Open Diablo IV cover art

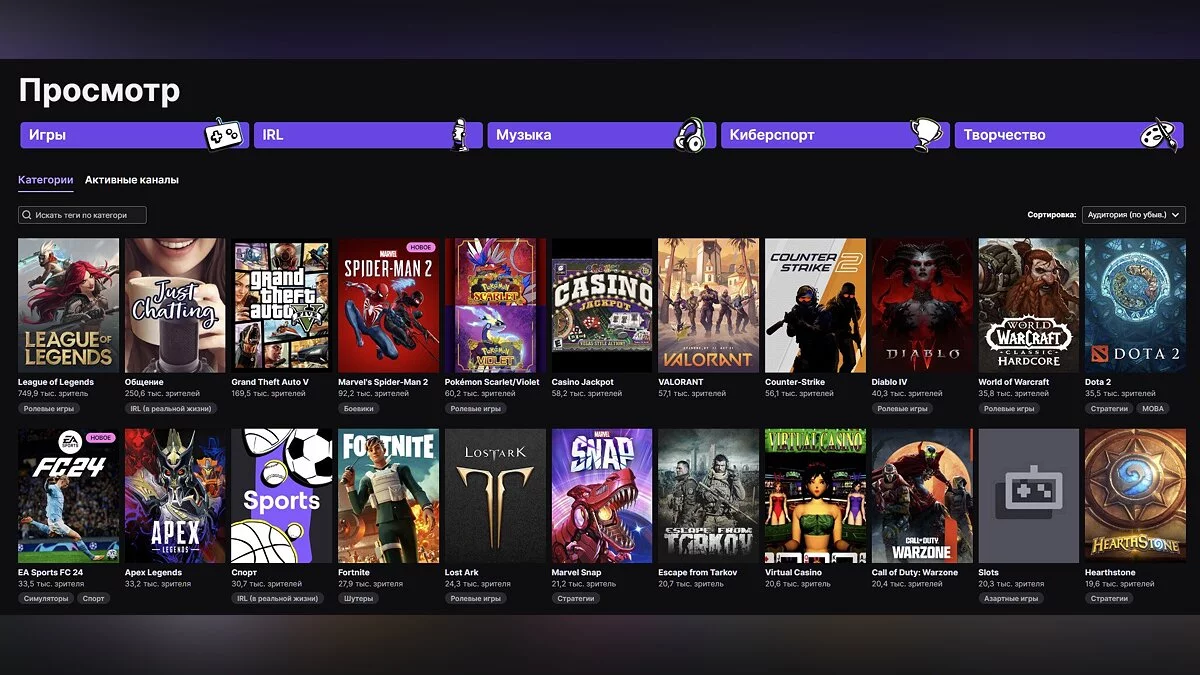click(922, 305)
